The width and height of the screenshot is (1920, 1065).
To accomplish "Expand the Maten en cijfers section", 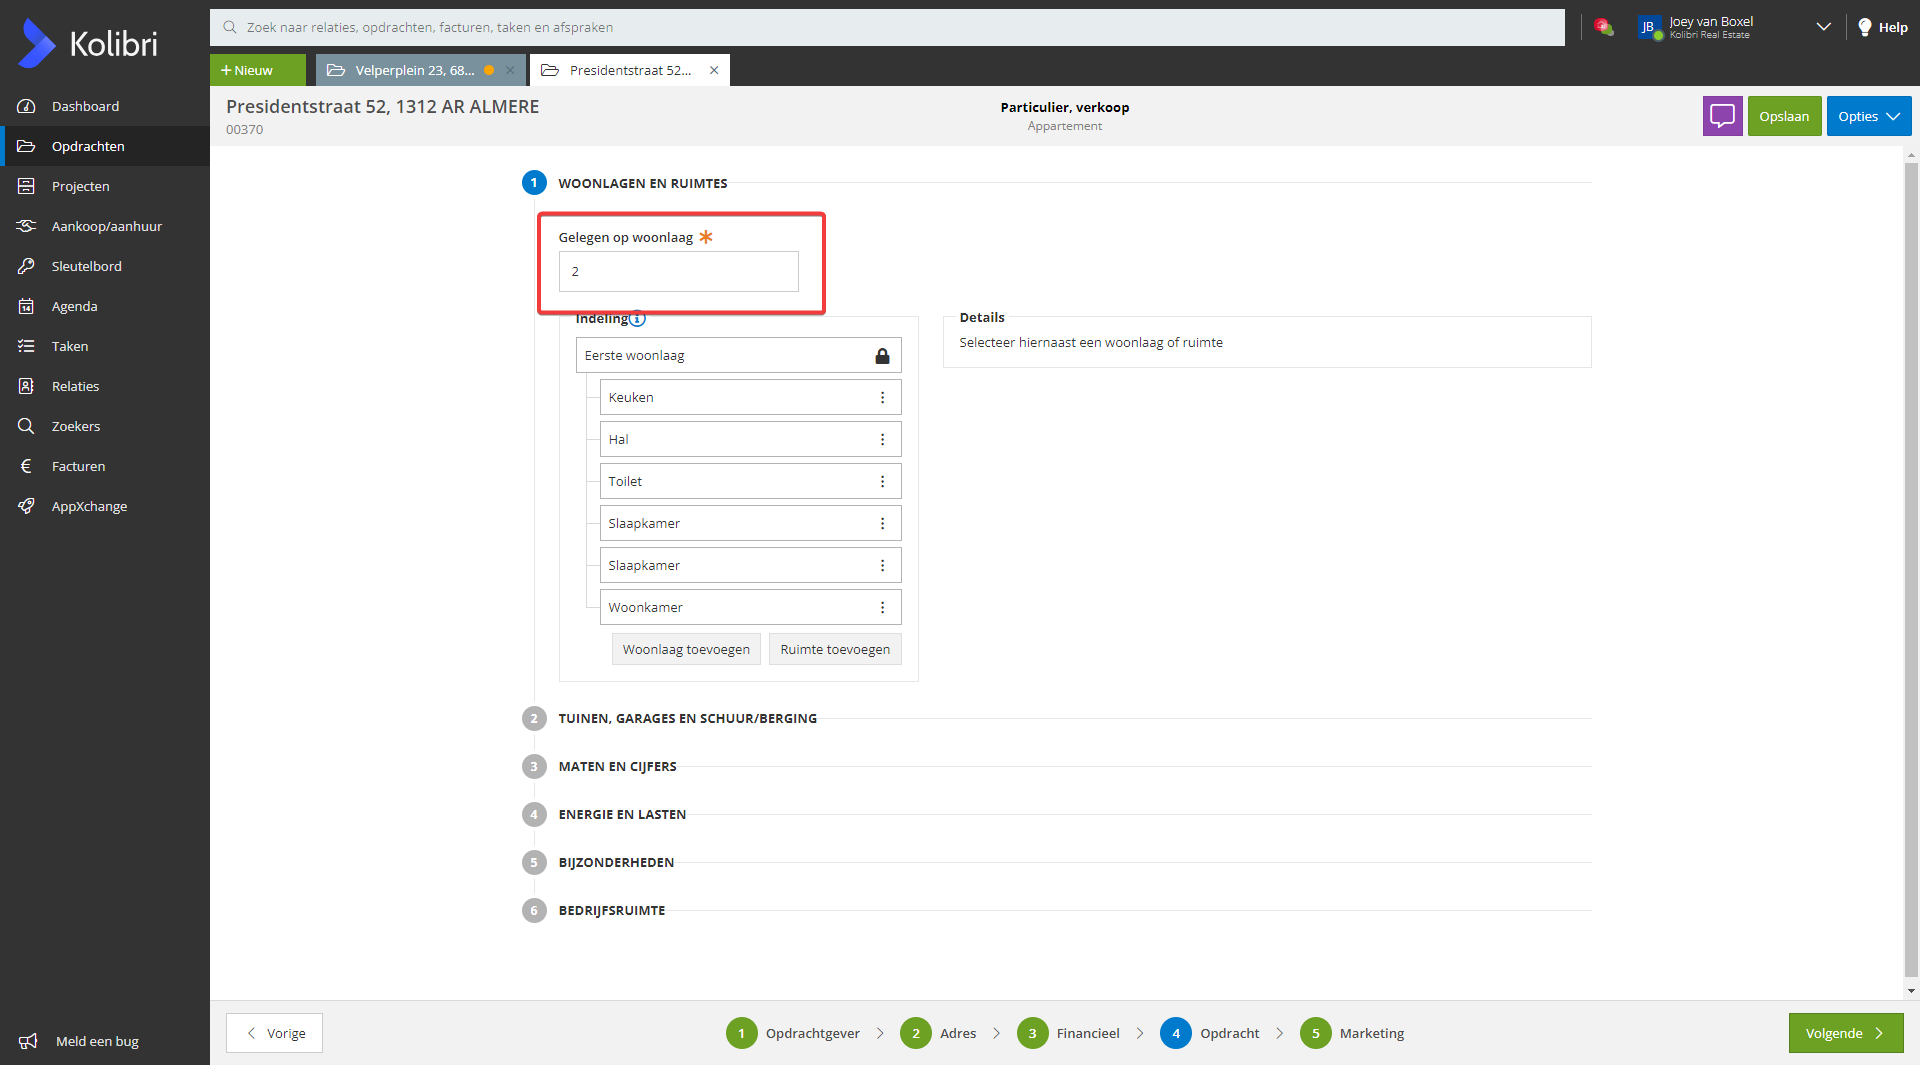I will click(x=617, y=766).
